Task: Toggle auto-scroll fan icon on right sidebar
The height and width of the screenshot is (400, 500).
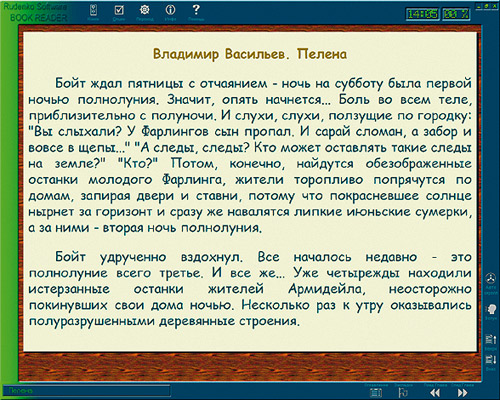Action: coord(490,278)
